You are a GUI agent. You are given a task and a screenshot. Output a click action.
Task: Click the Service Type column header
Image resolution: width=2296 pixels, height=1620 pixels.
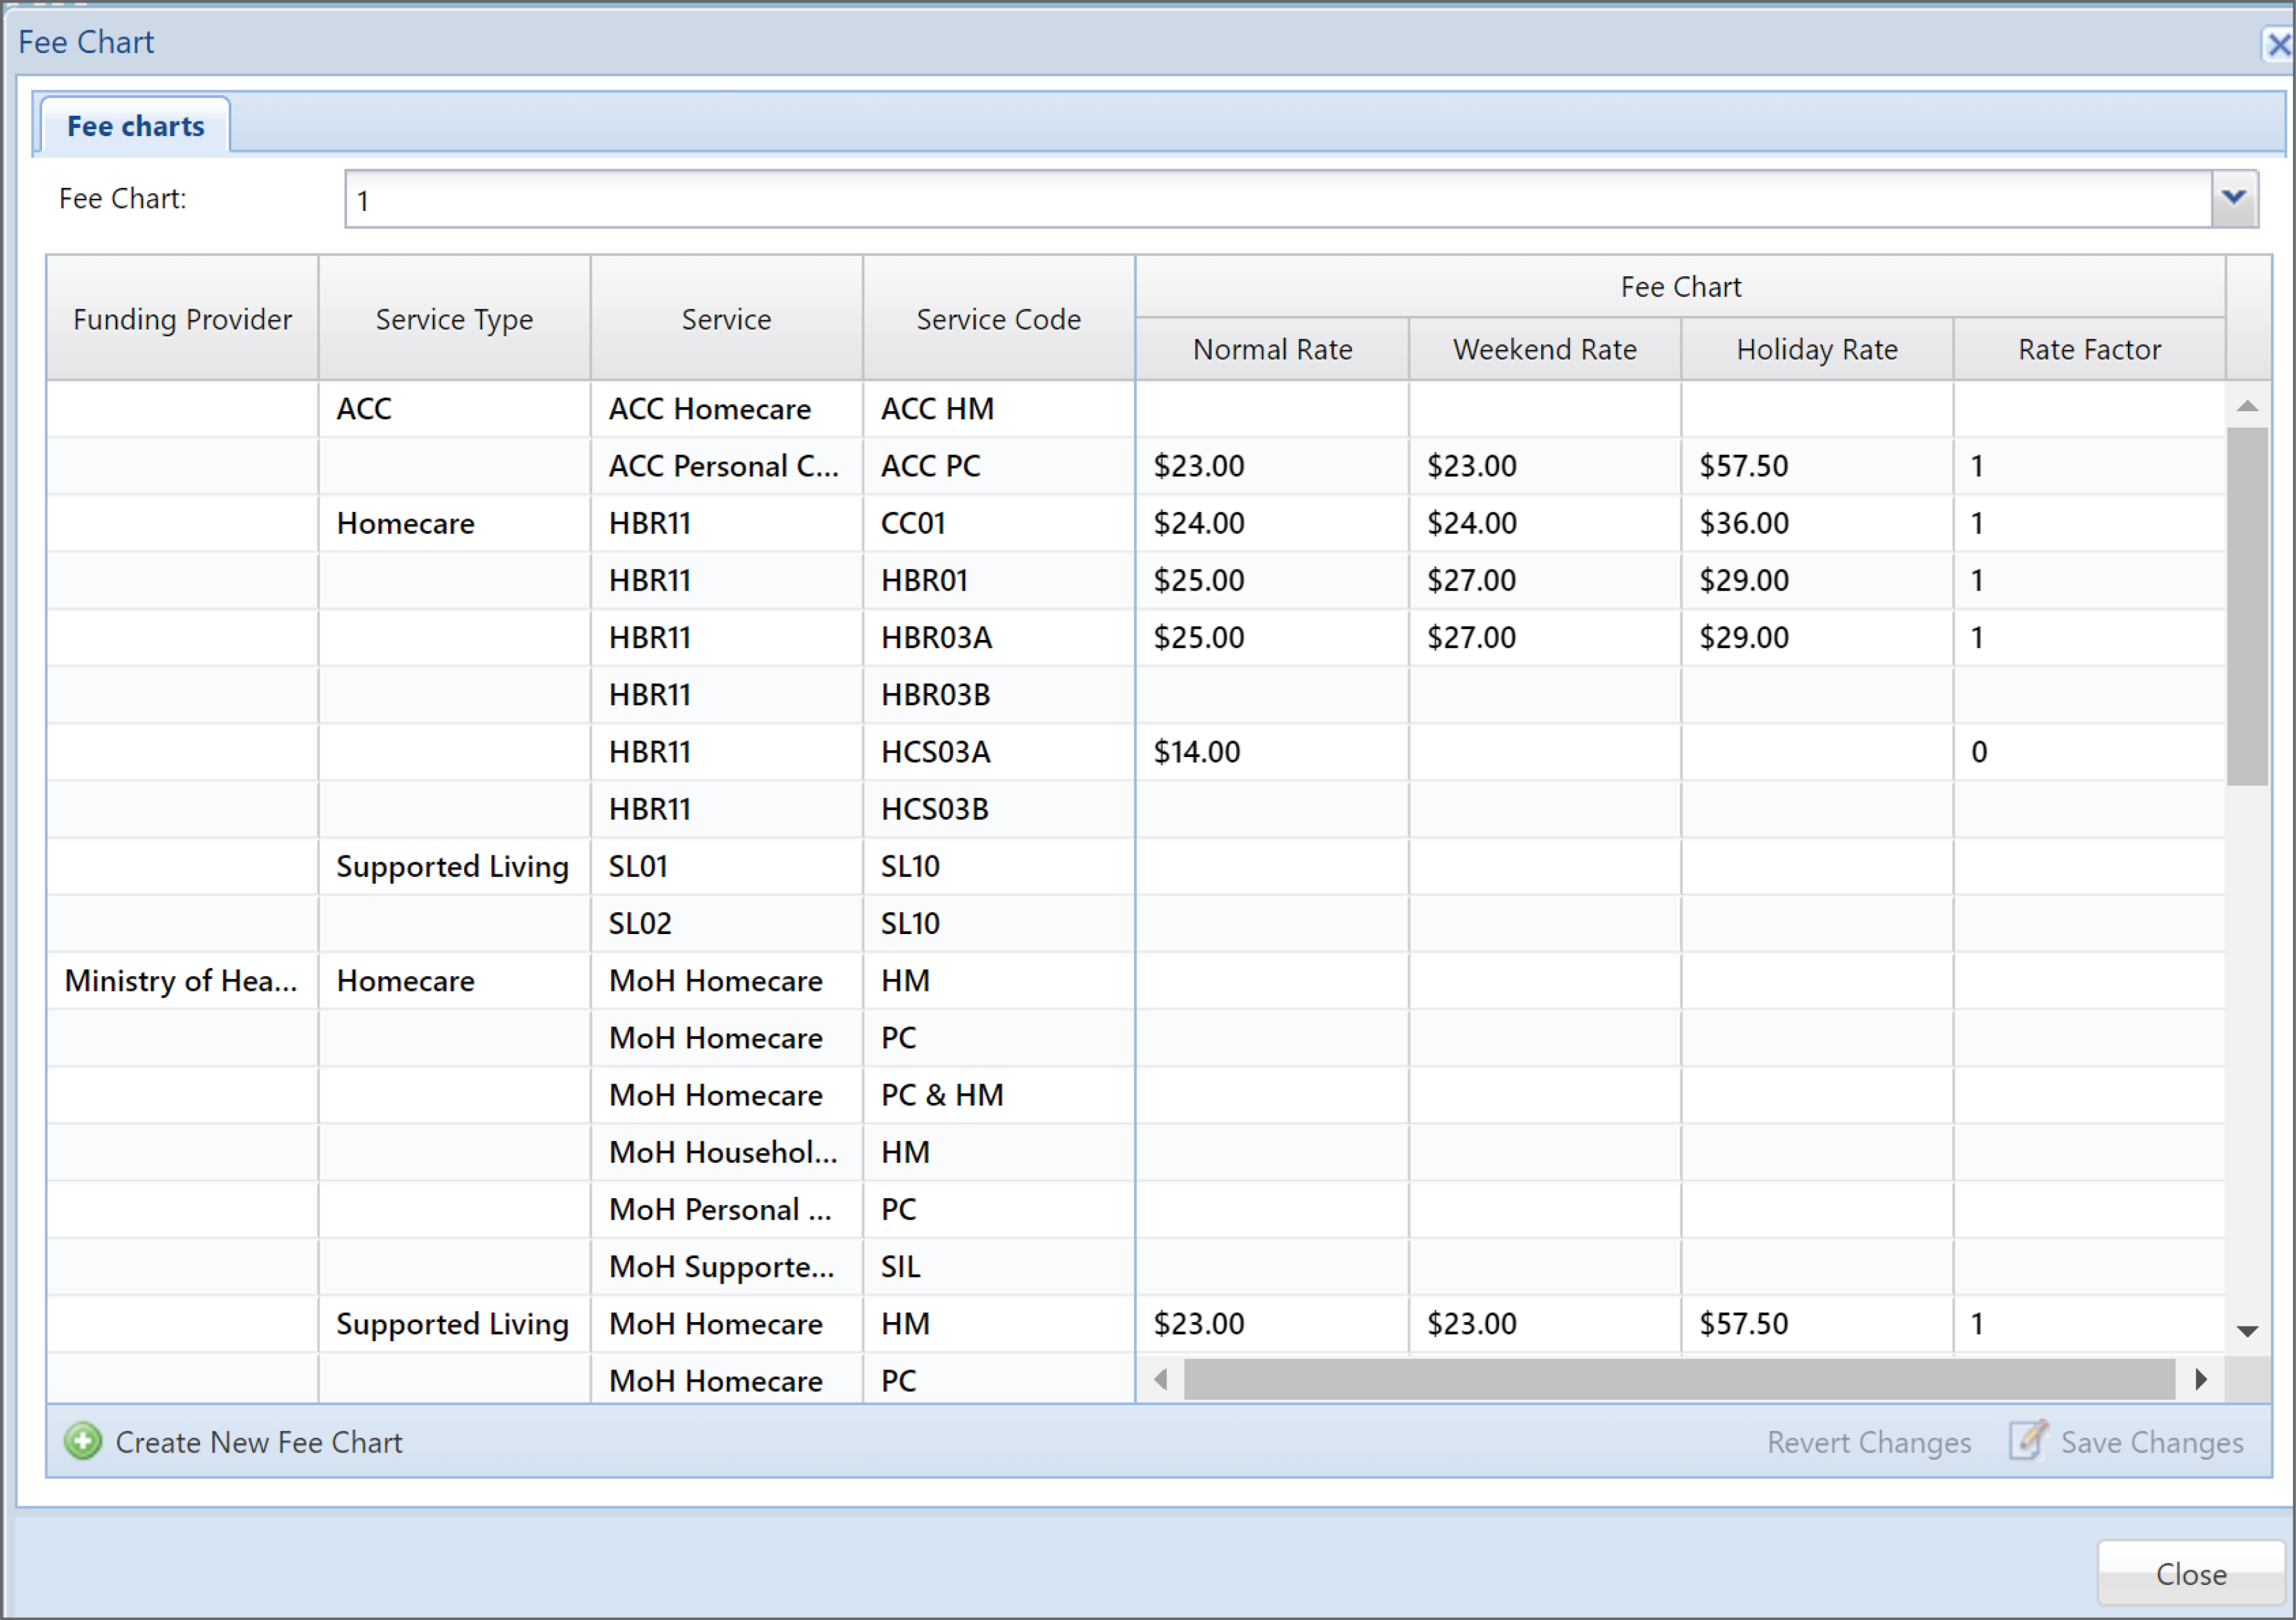454,319
